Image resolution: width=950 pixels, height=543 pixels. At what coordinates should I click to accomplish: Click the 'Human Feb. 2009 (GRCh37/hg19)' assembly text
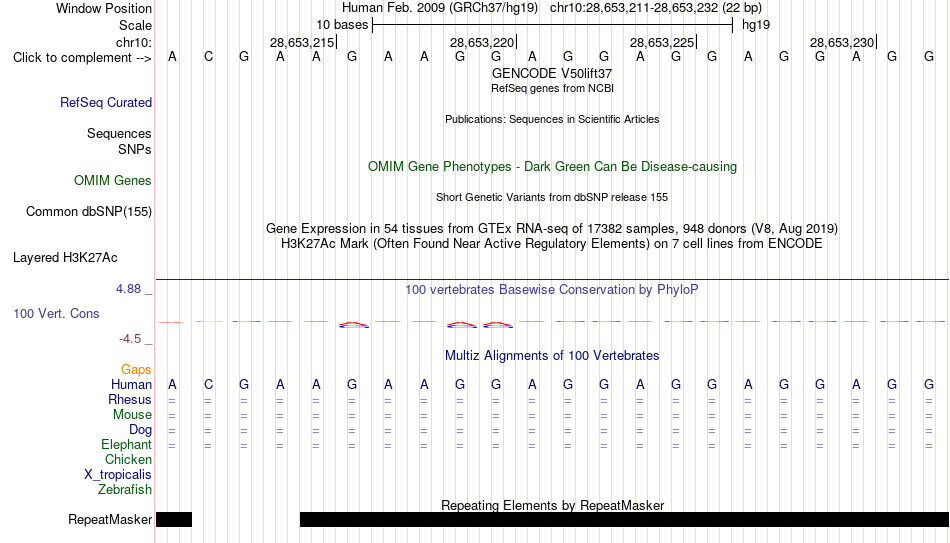(440, 8)
